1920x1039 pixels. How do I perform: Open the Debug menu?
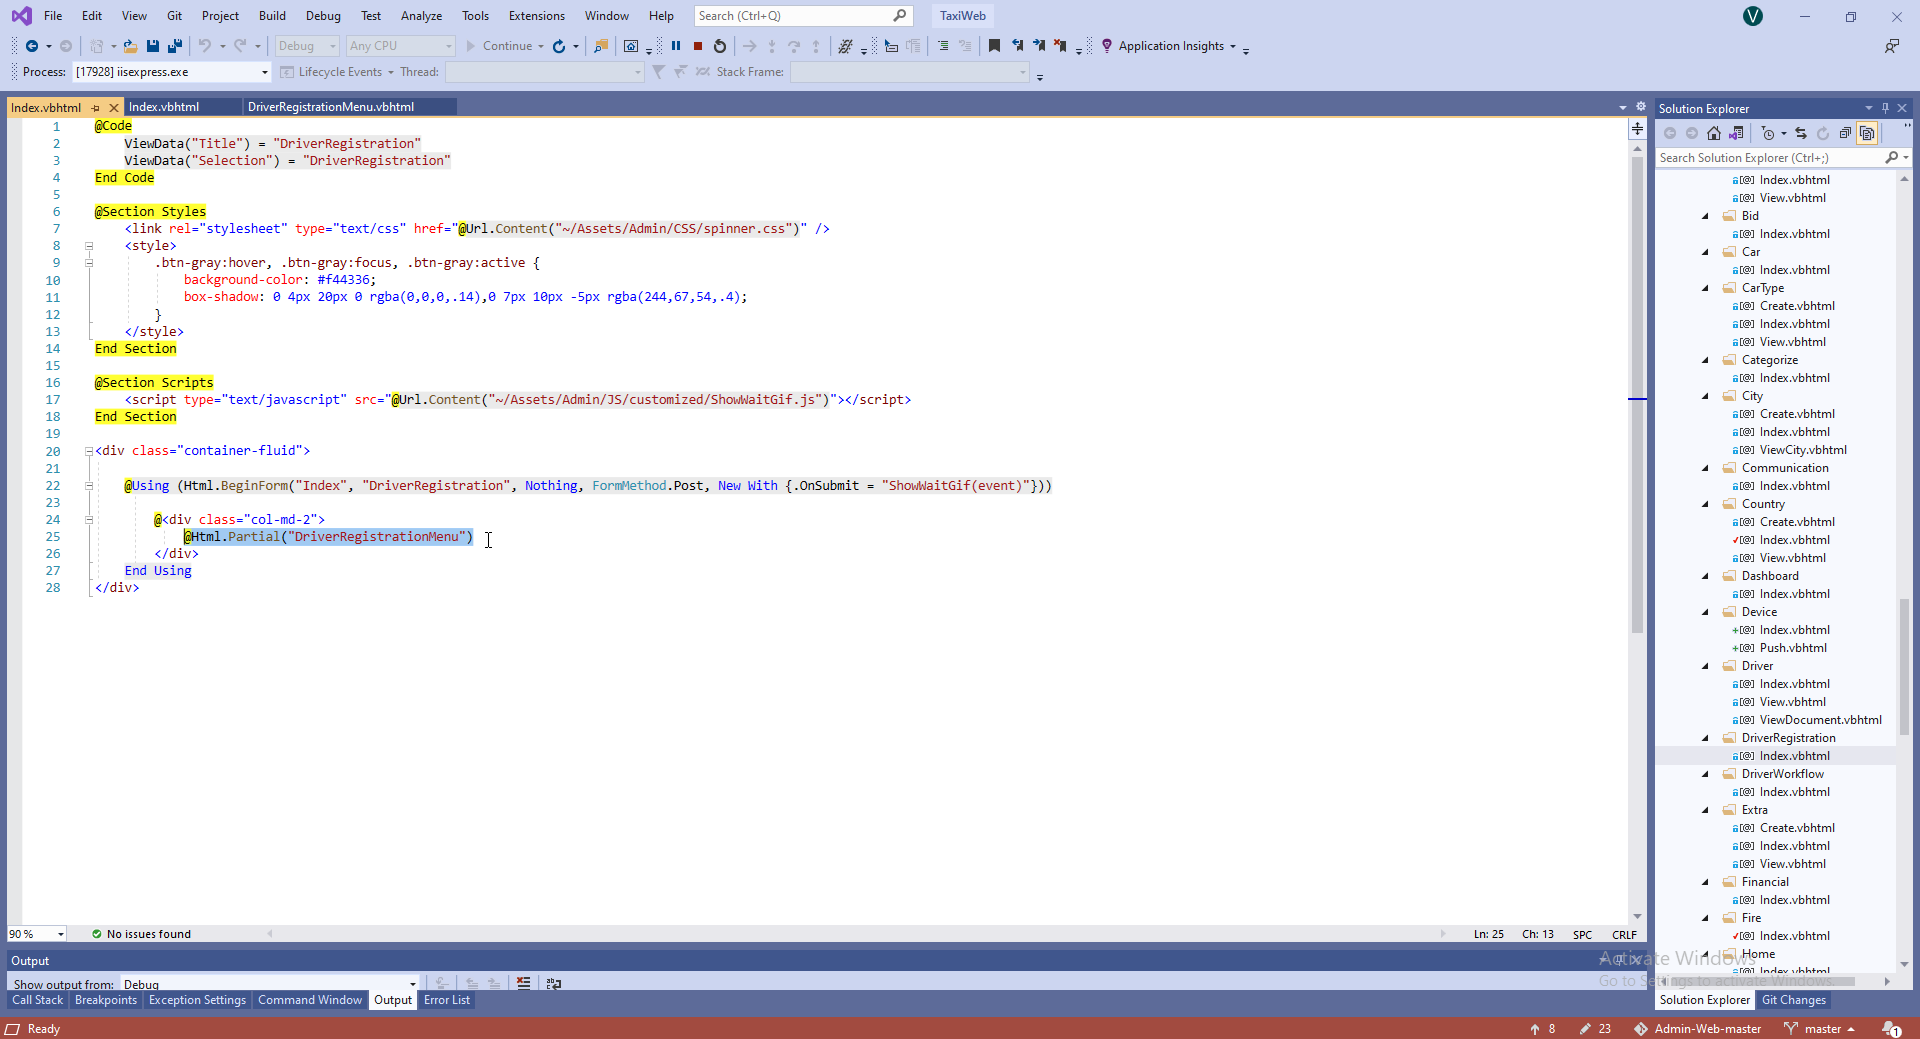coord(323,16)
